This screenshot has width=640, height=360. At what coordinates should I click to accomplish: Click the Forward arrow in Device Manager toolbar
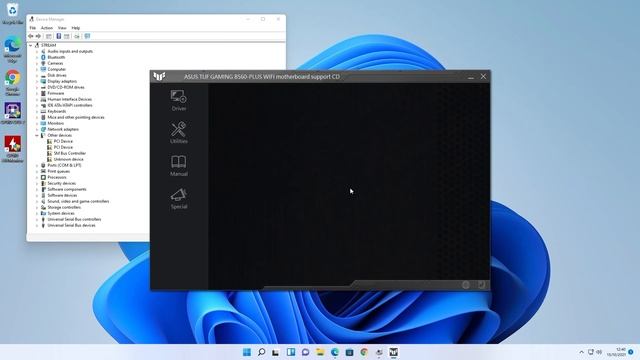(38, 36)
